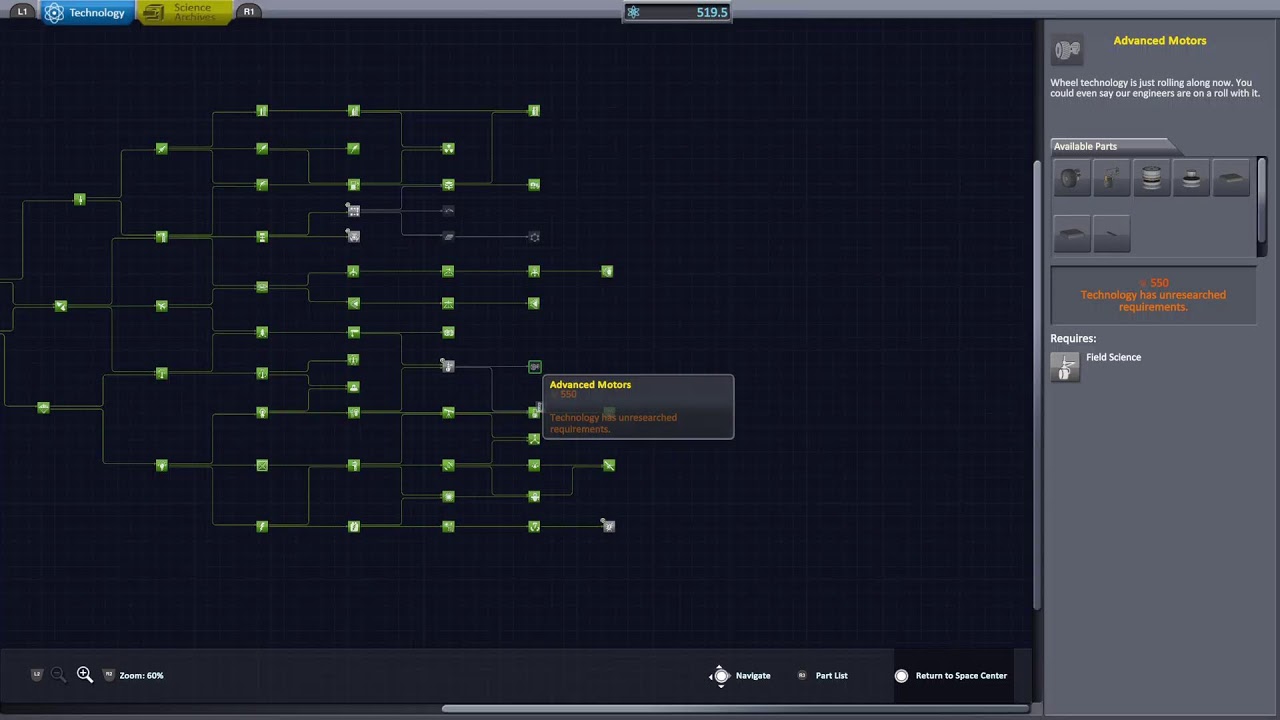Select the lightning bolt tech node
The width and height of the screenshot is (1280, 720).
tap(262, 526)
